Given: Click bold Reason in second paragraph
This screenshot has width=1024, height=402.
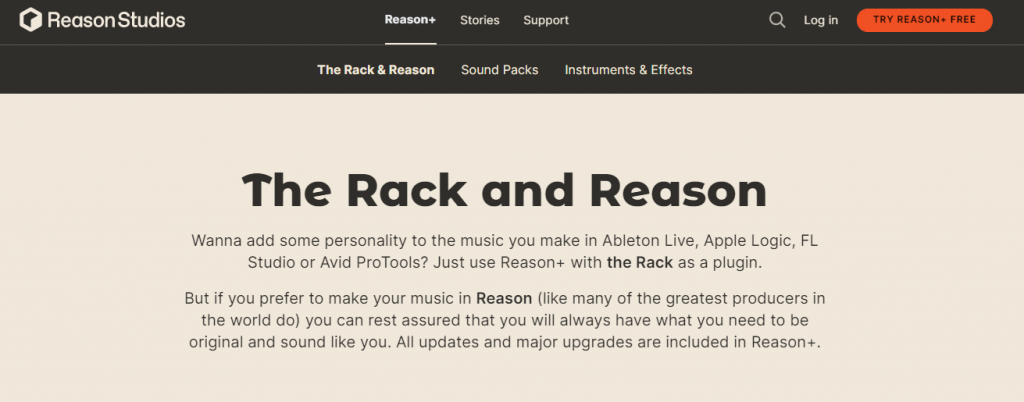Looking at the screenshot, I should point(504,299).
